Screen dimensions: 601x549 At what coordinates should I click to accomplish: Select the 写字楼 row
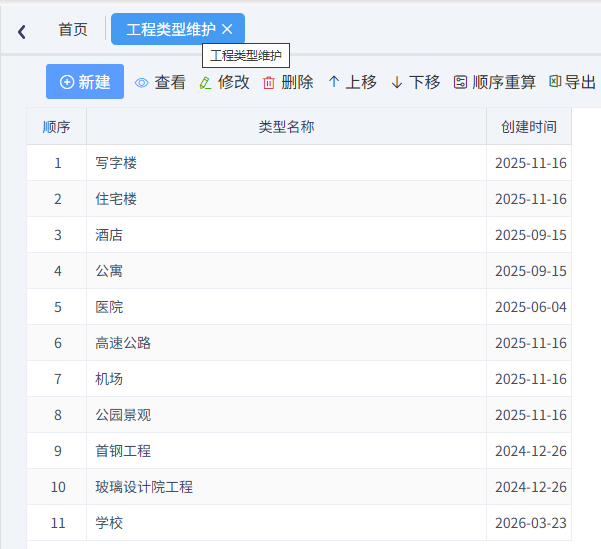[299, 163]
